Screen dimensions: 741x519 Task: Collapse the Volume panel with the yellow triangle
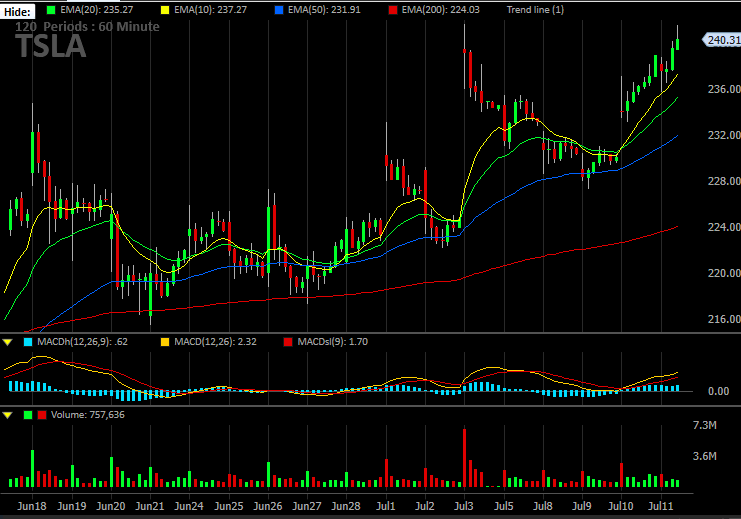(x=8, y=415)
